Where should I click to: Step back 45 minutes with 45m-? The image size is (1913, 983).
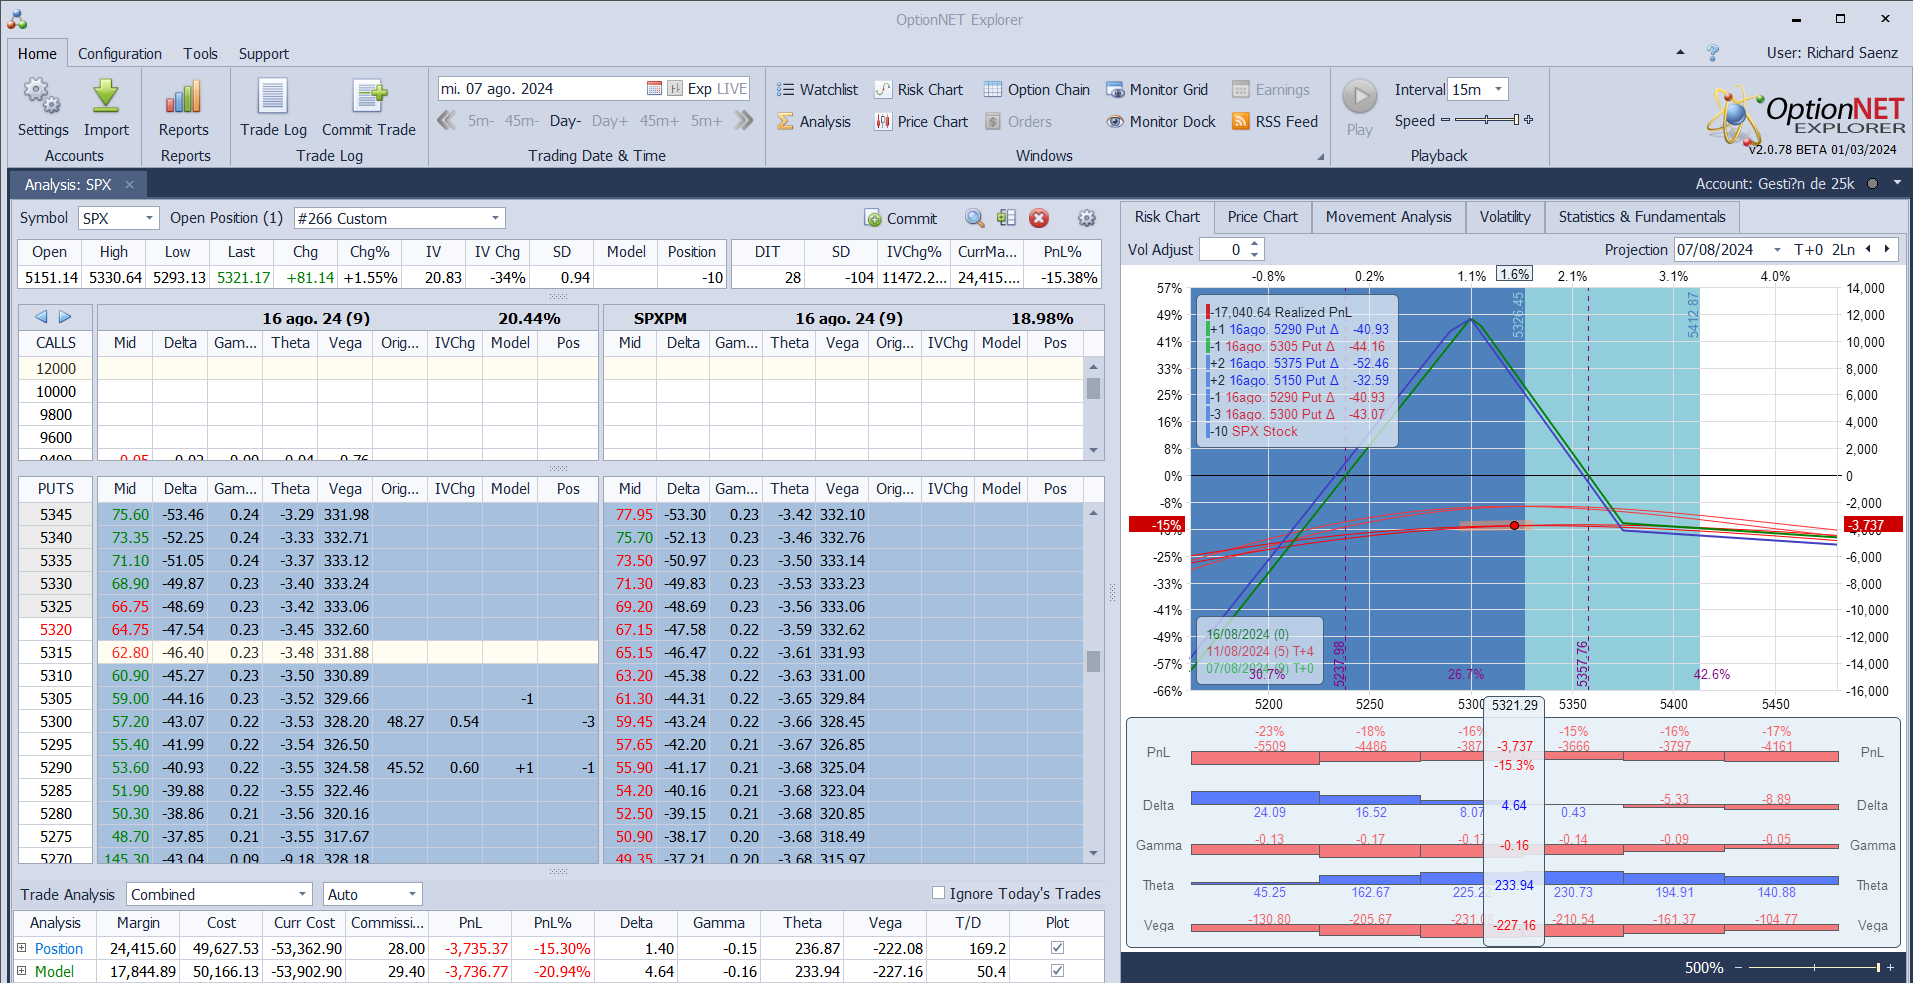click(521, 121)
